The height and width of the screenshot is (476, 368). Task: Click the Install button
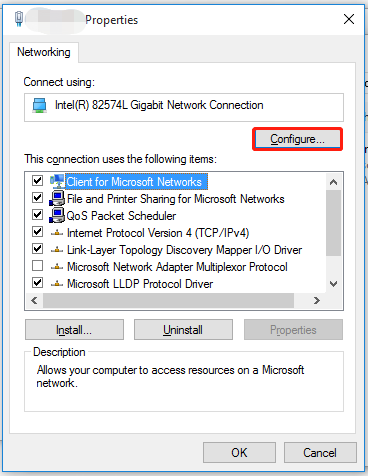click(74, 330)
